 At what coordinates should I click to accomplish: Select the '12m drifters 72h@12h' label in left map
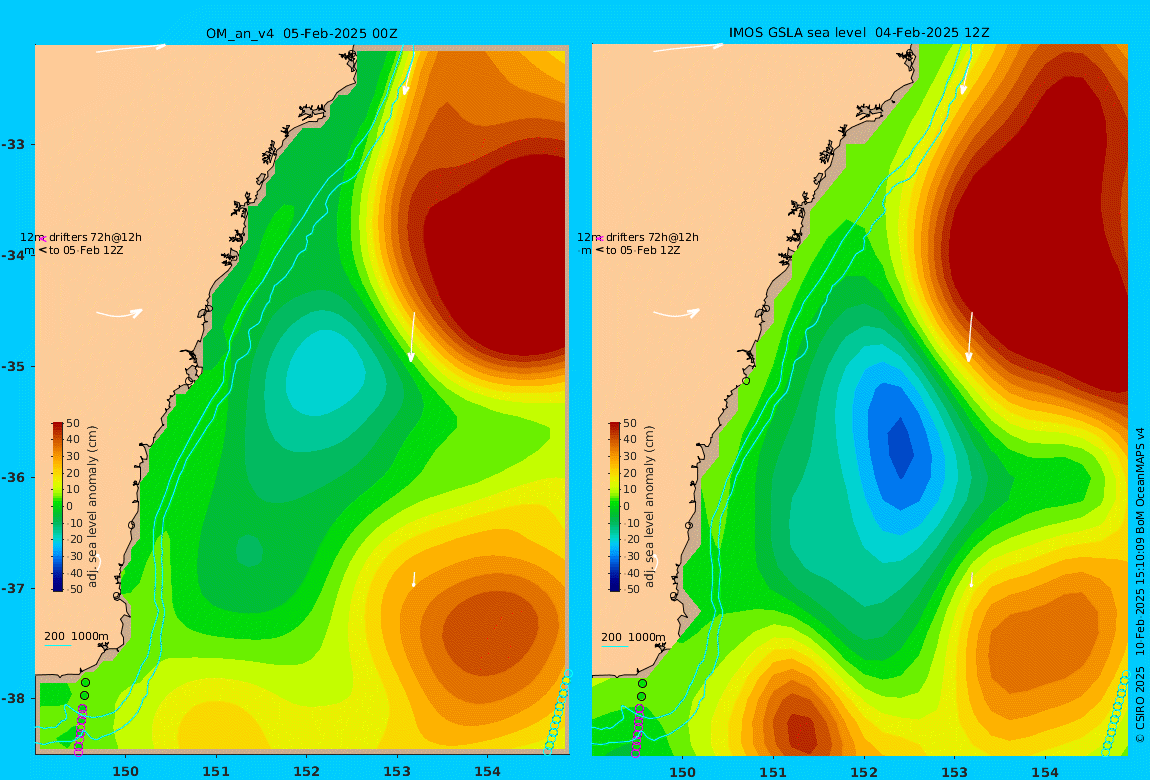pyautogui.click(x=81, y=238)
